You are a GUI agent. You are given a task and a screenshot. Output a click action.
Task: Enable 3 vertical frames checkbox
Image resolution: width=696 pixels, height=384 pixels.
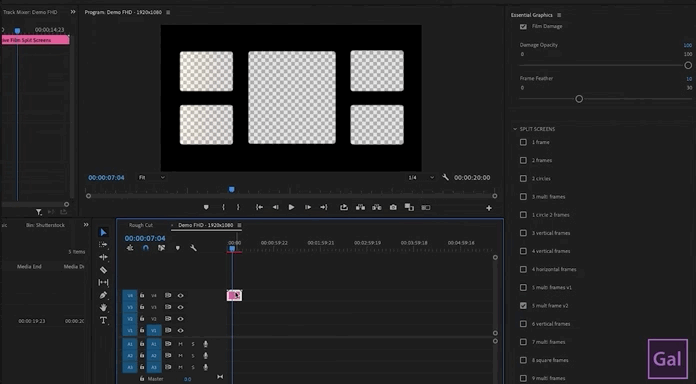pyautogui.click(x=523, y=233)
